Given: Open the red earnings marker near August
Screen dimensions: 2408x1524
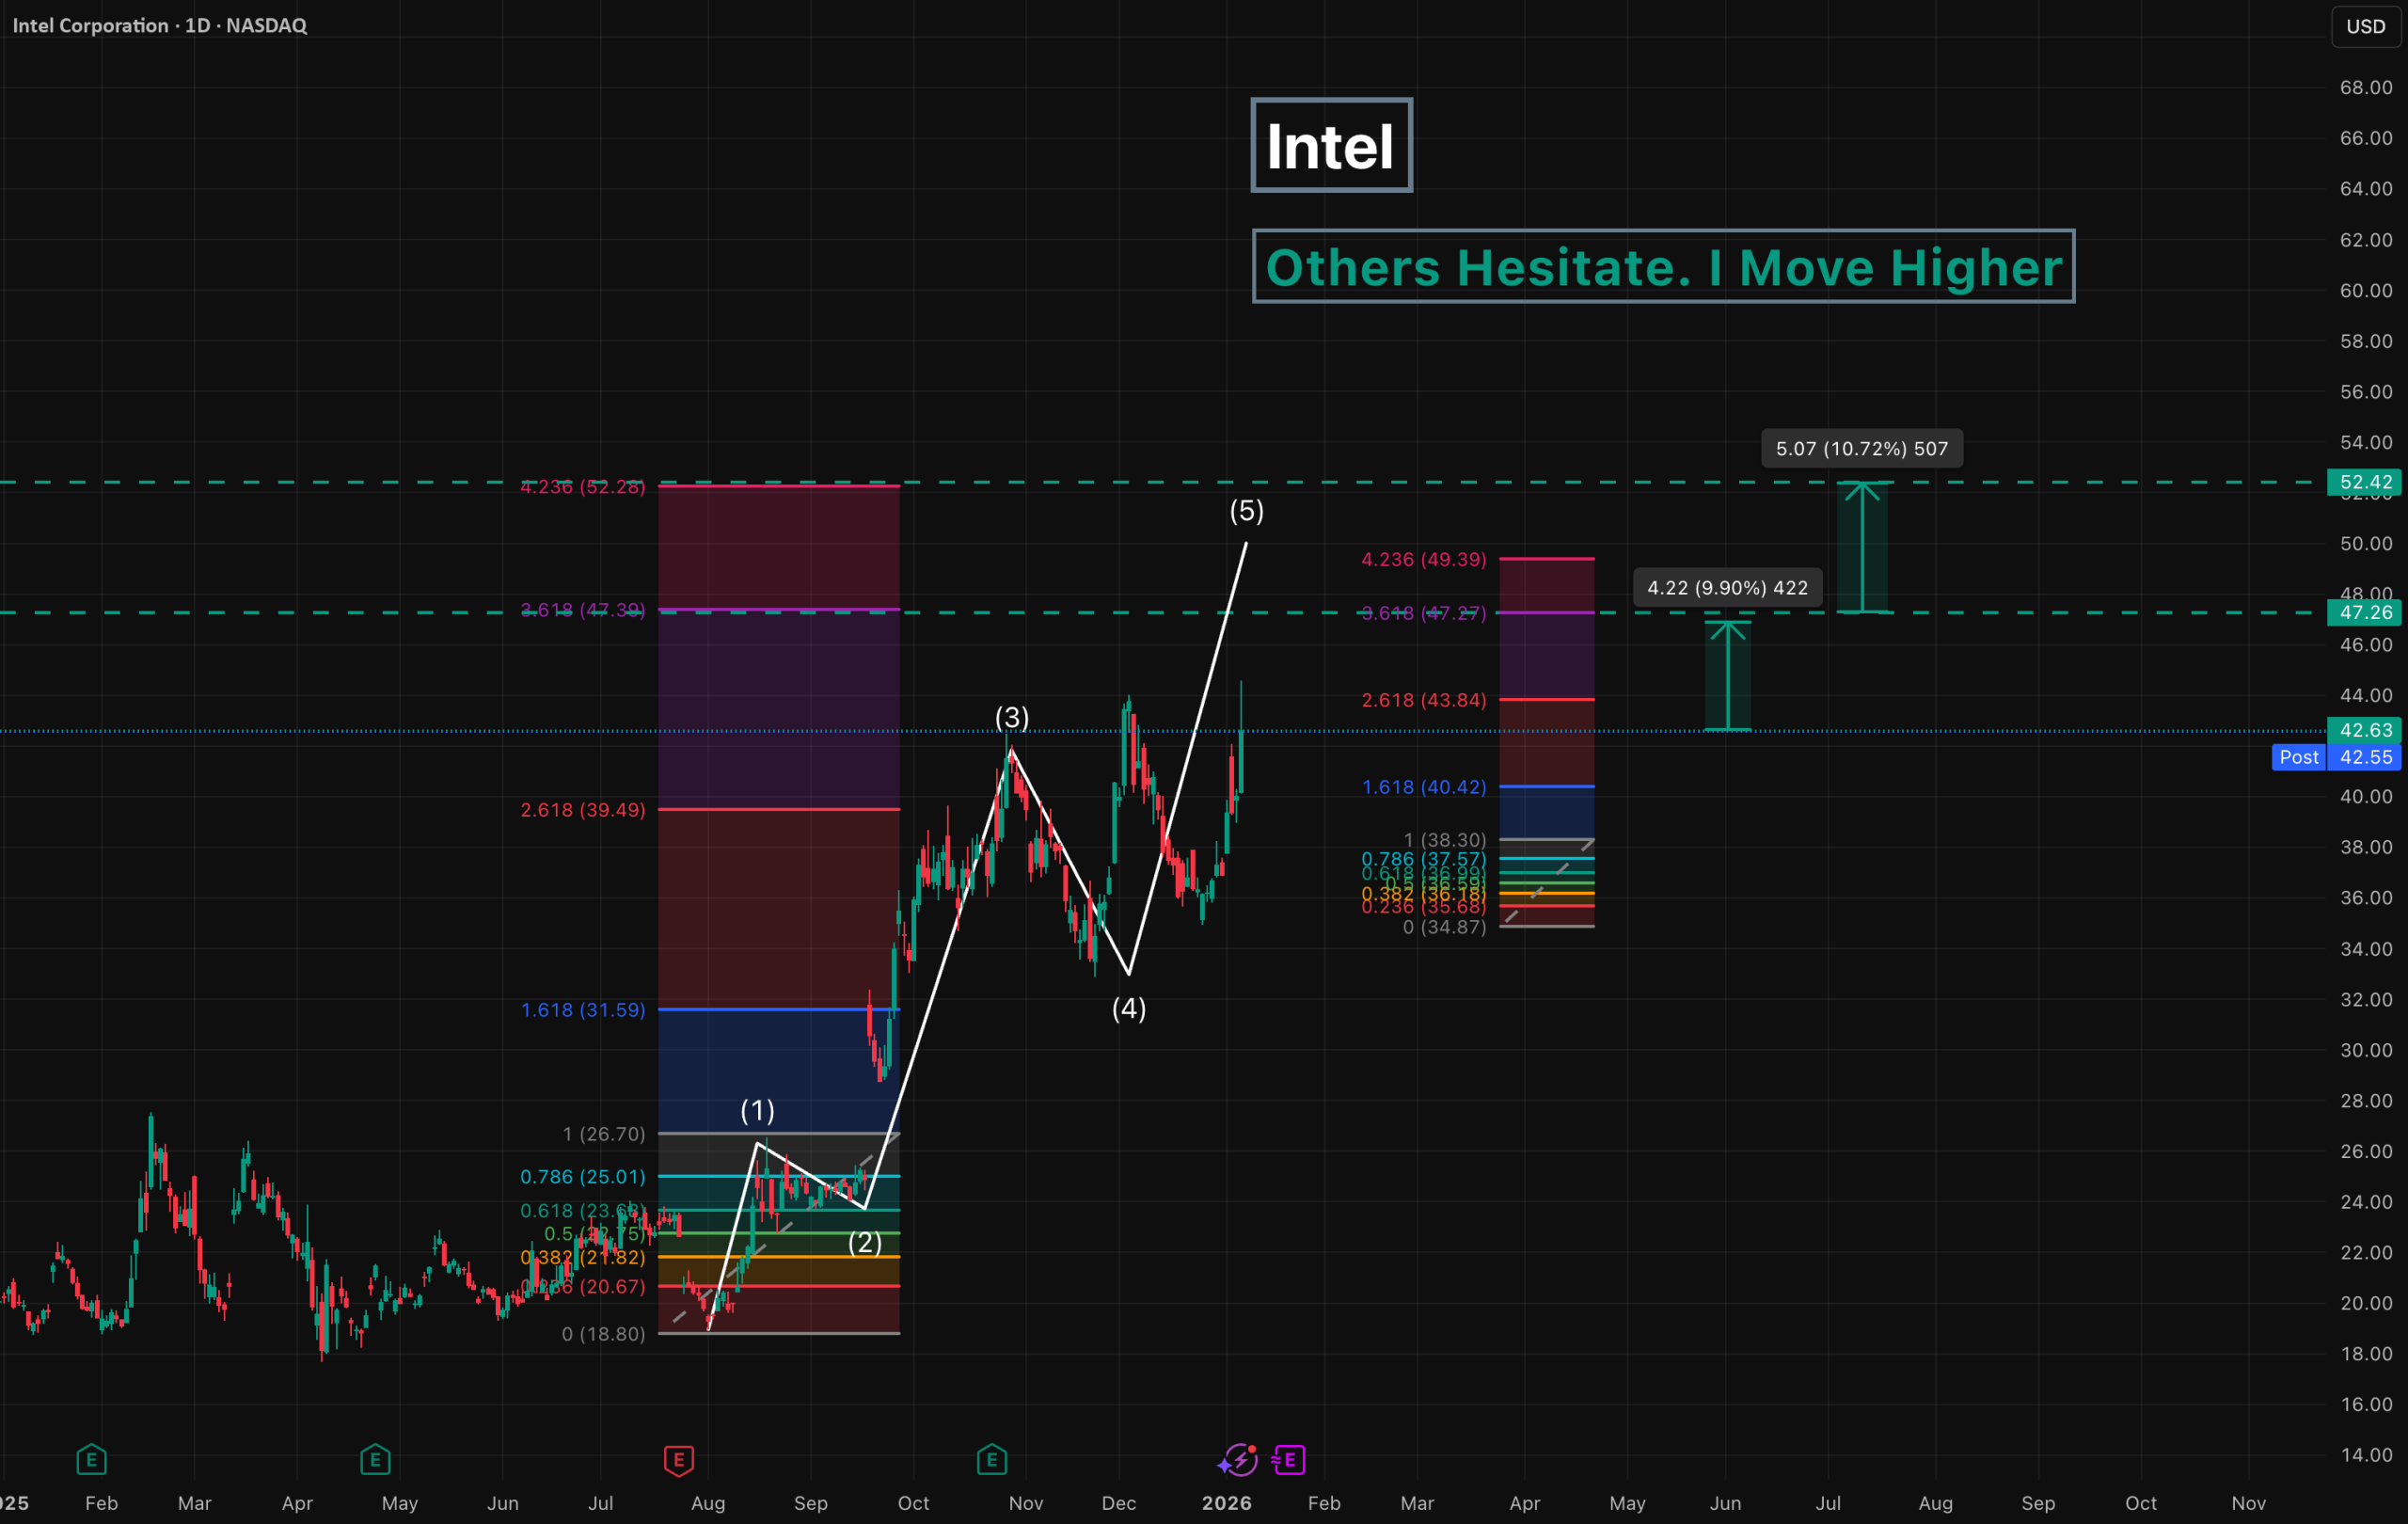Looking at the screenshot, I should (678, 1460).
